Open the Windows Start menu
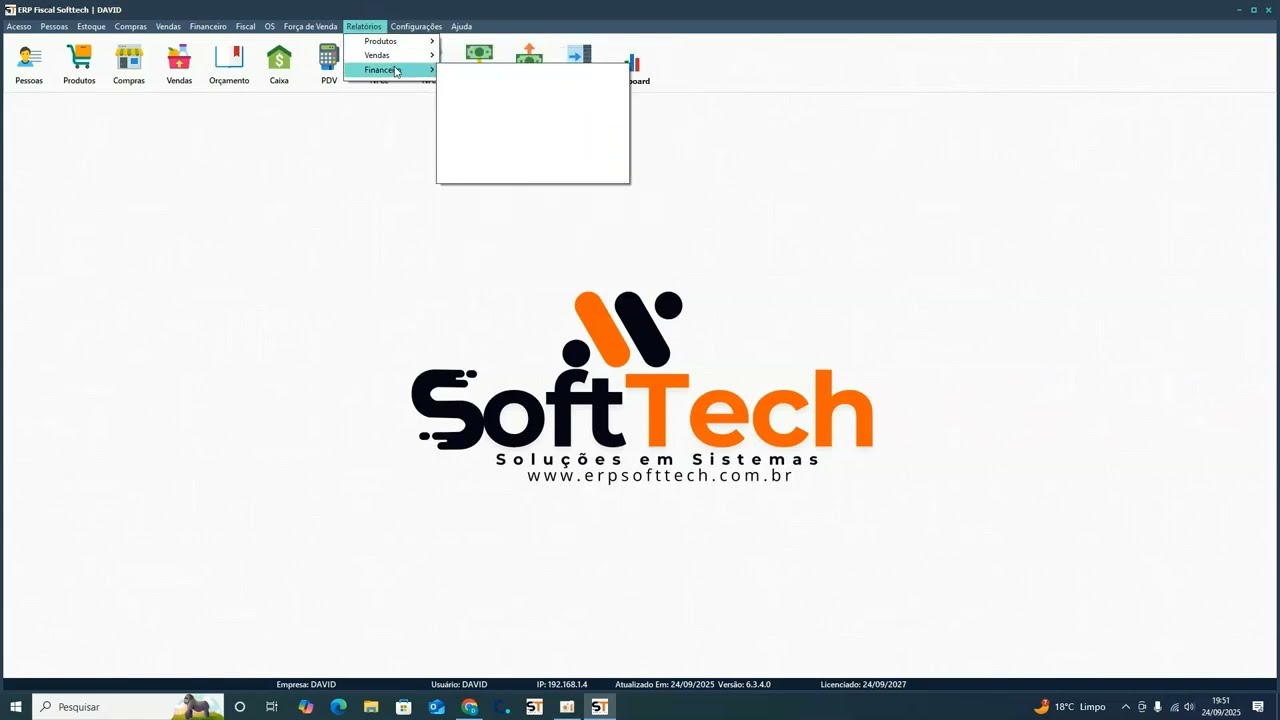Viewport: 1280px width, 720px height. pyautogui.click(x=16, y=707)
